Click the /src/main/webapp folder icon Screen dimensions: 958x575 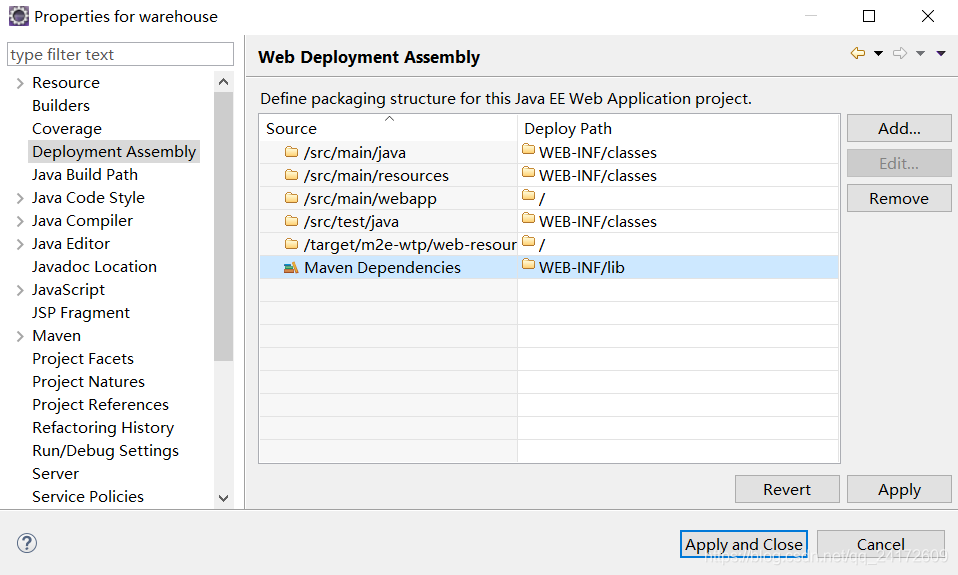click(x=291, y=198)
